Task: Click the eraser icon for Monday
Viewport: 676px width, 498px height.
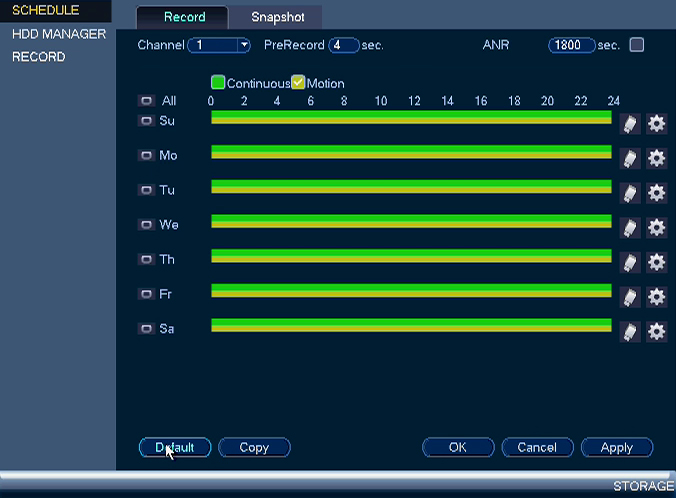Action: (630, 159)
